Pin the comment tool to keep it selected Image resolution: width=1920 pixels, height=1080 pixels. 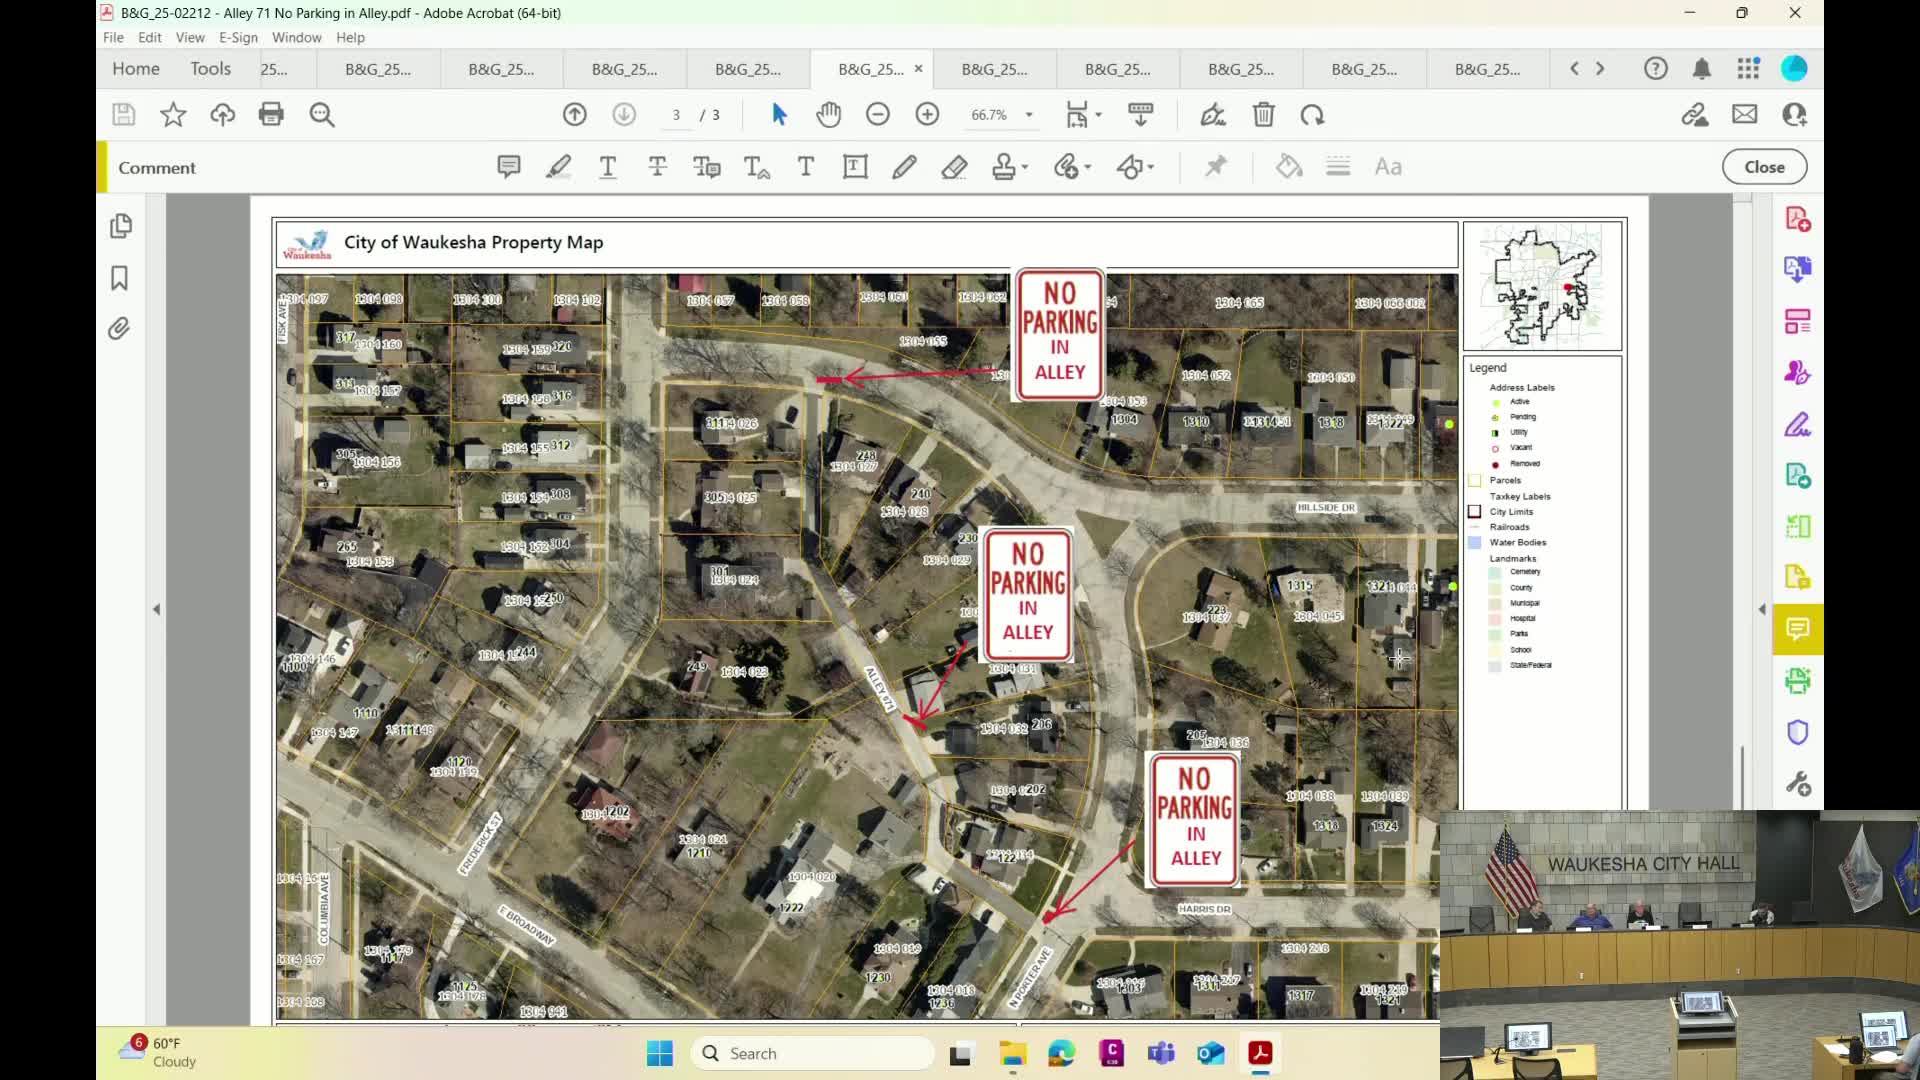pos(1216,166)
